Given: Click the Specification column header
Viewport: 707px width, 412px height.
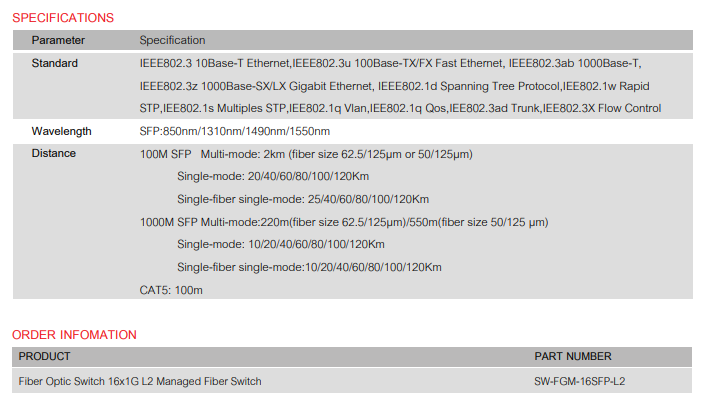Looking at the screenshot, I should (x=172, y=40).
